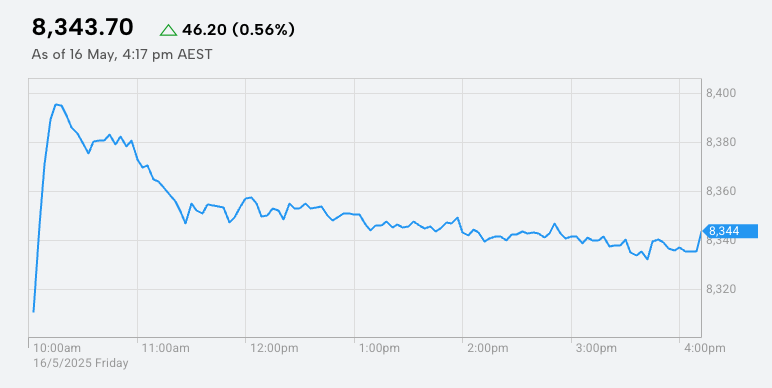Click the 1:00pm time axis label
Screen dimensions: 772x388
pyautogui.click(x=380, y=349)
